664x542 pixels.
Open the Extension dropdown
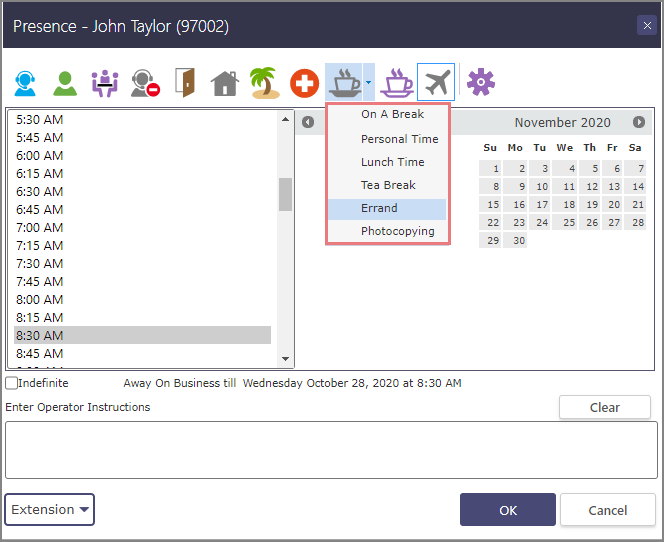click(x=50, y=509)
